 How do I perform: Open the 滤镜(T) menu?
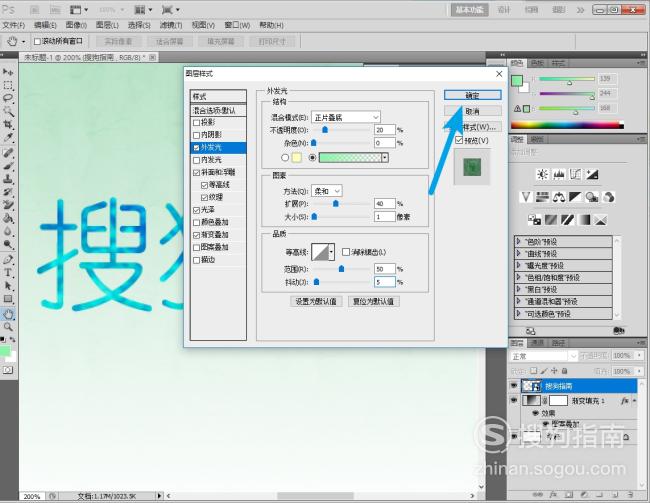click(171, 25)
